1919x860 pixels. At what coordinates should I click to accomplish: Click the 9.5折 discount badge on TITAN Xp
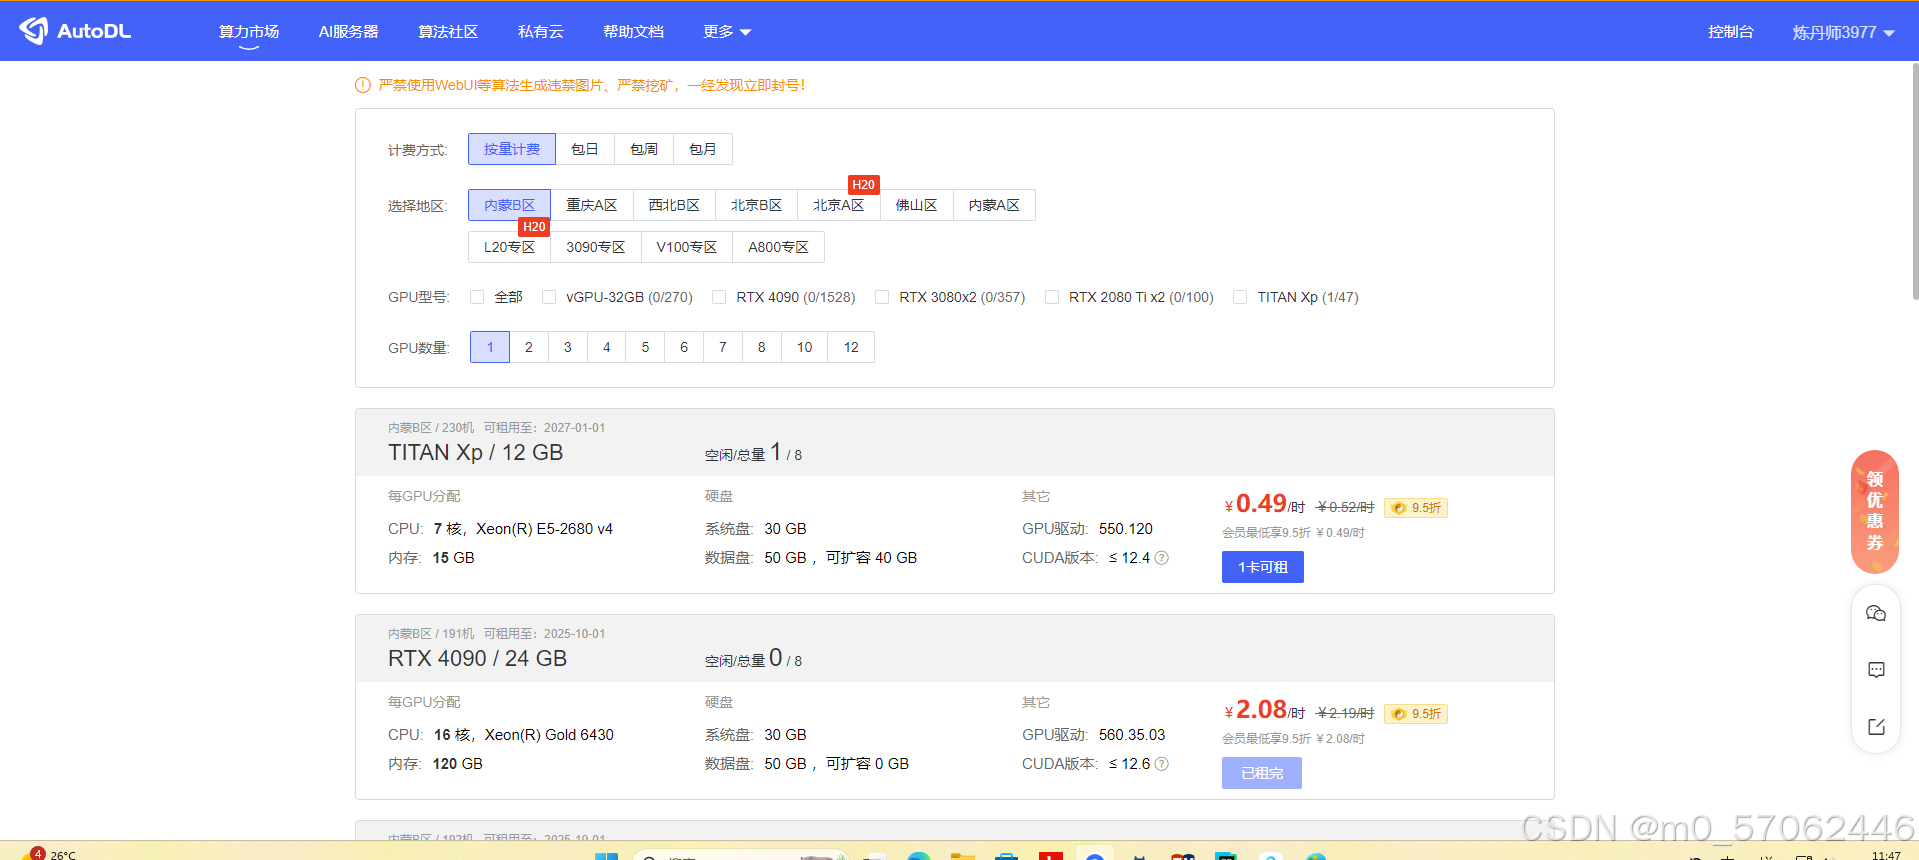click(1416, 508)
